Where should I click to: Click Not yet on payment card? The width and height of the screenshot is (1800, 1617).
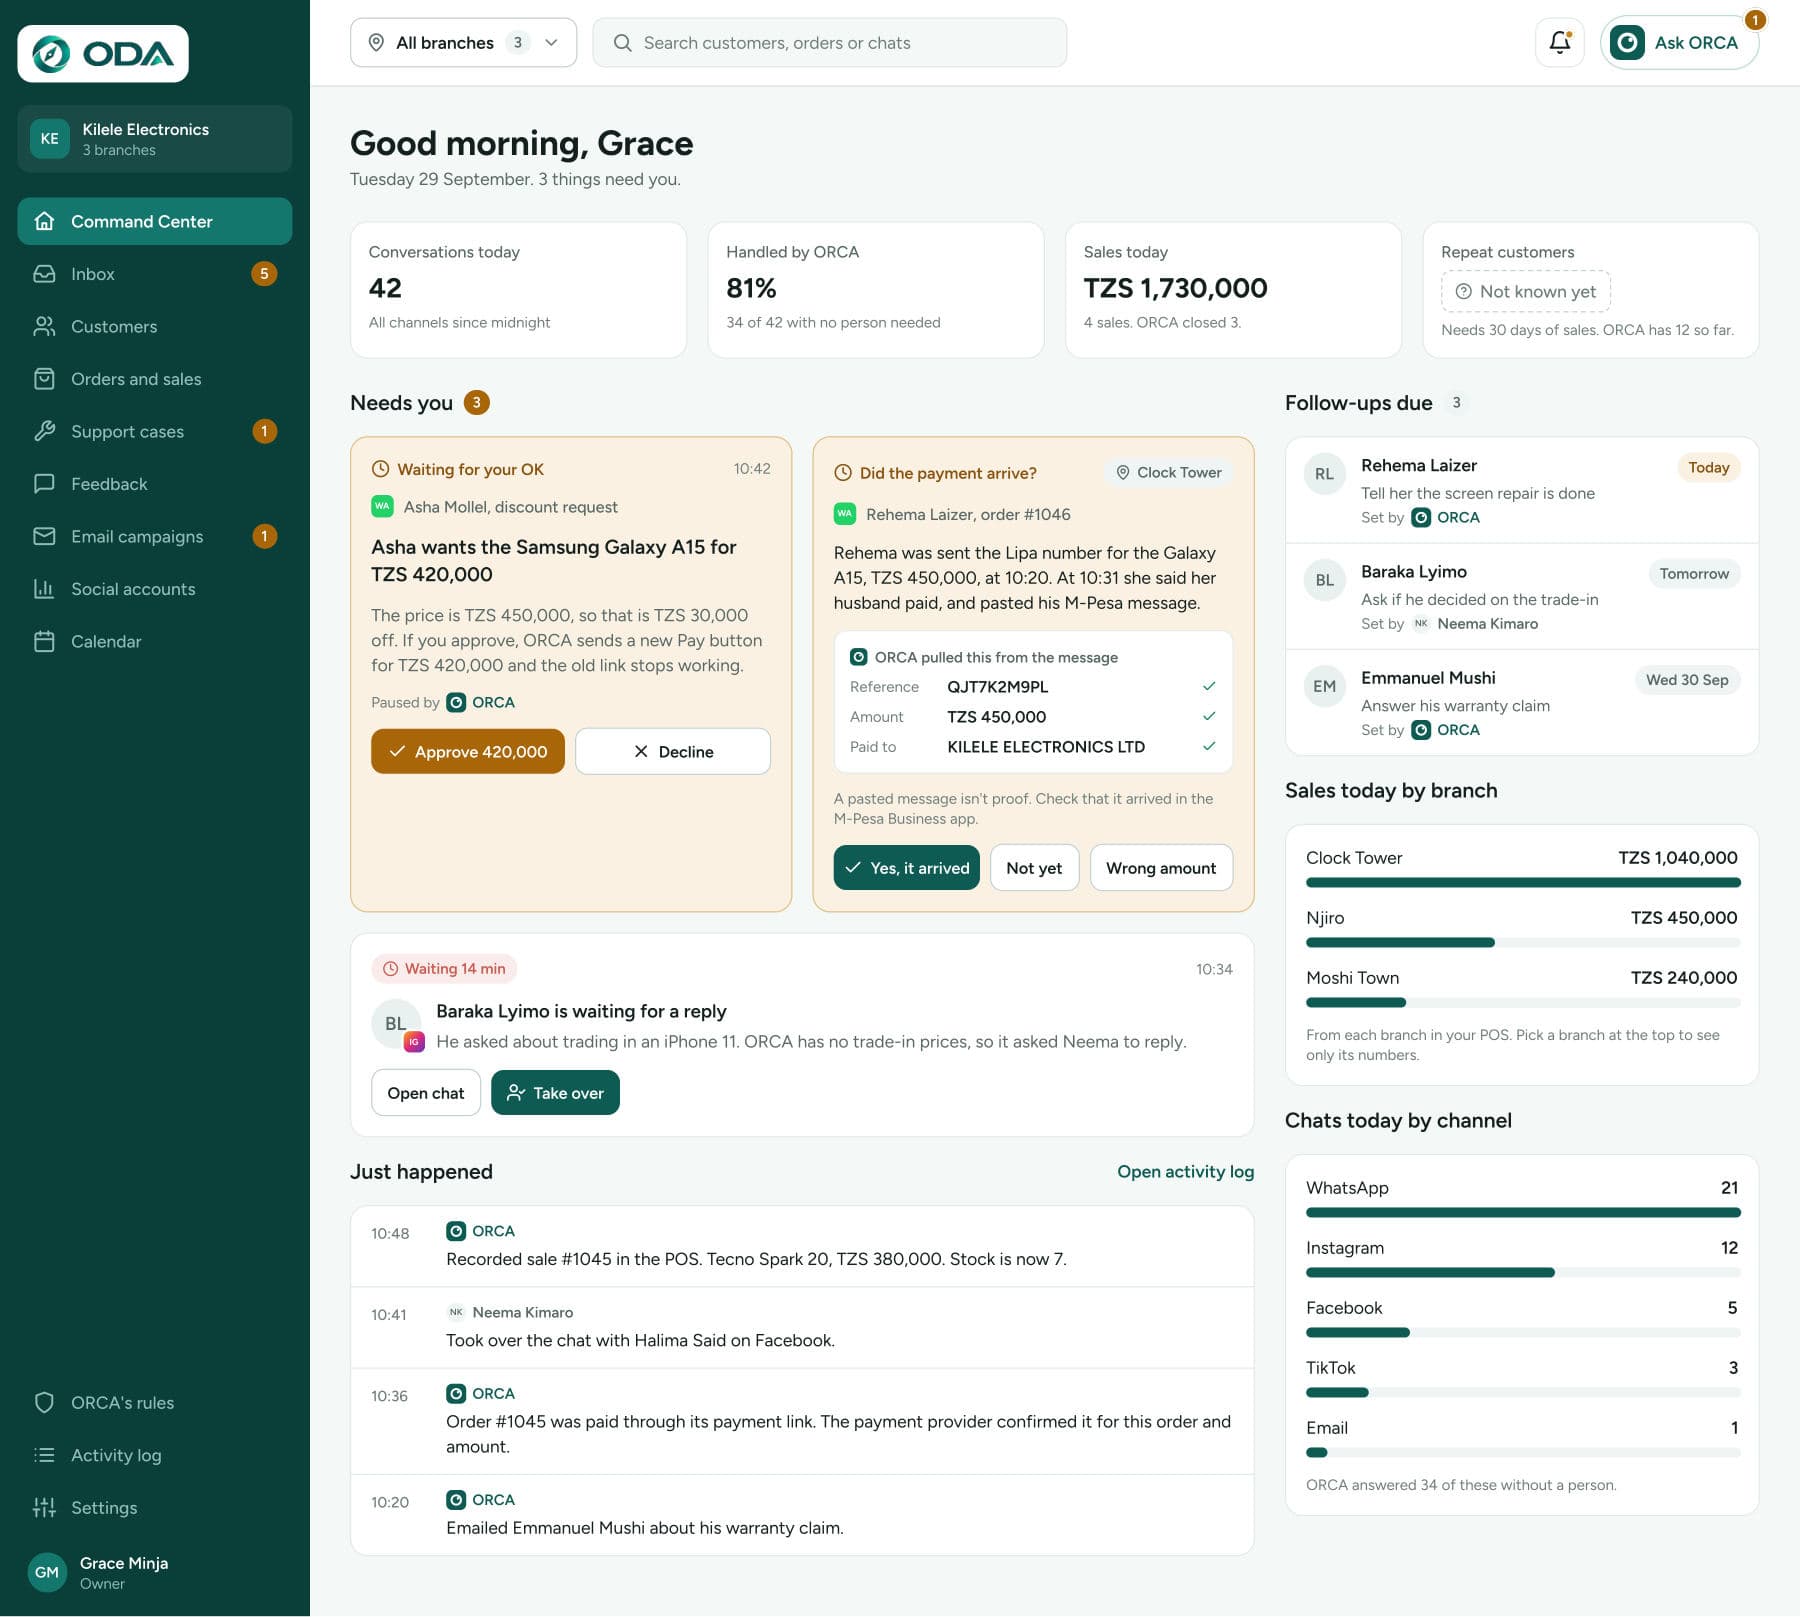click(1034, 868)
